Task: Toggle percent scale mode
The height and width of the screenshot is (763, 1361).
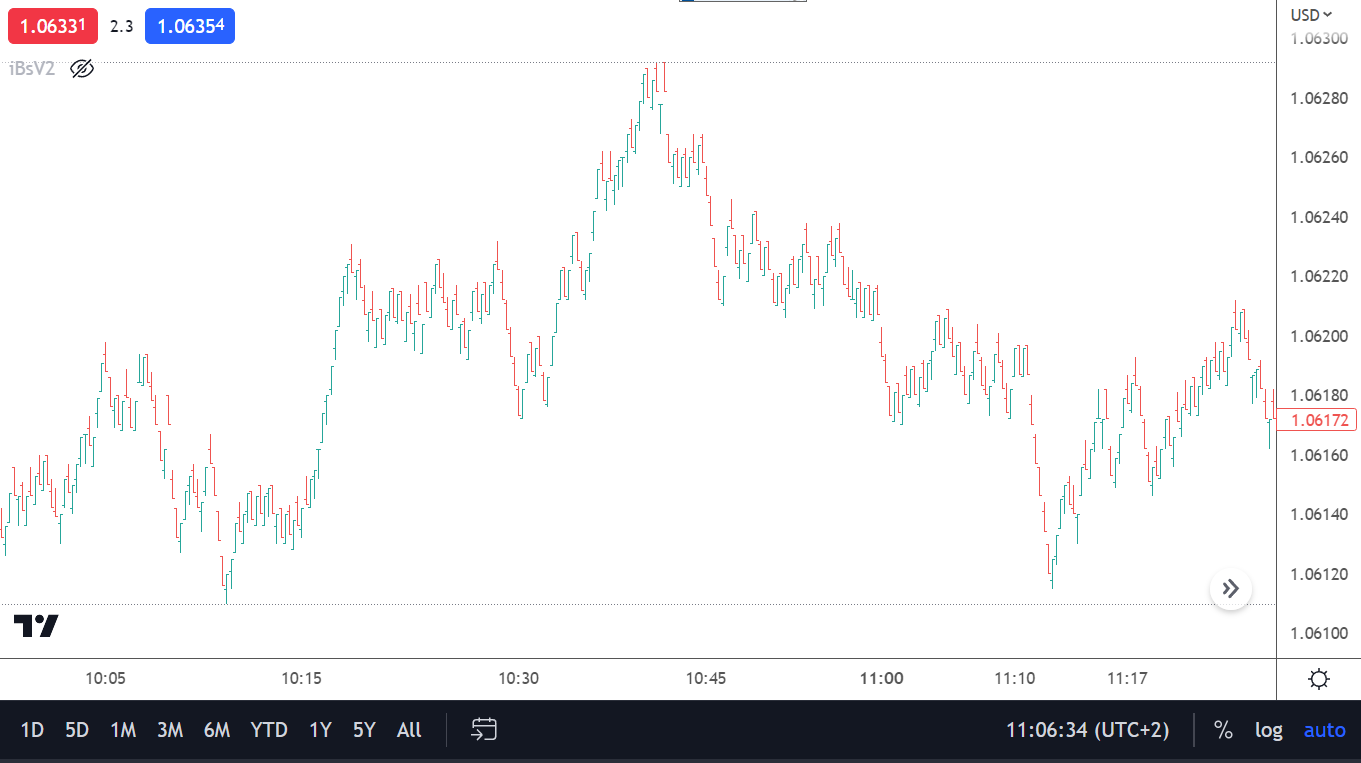Action: pos(1223,730)
